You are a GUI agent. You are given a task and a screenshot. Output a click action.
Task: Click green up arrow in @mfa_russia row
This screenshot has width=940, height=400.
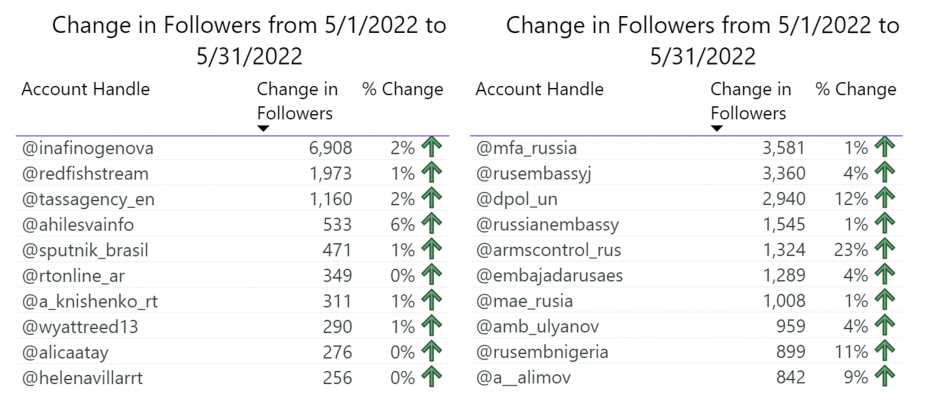884,148
